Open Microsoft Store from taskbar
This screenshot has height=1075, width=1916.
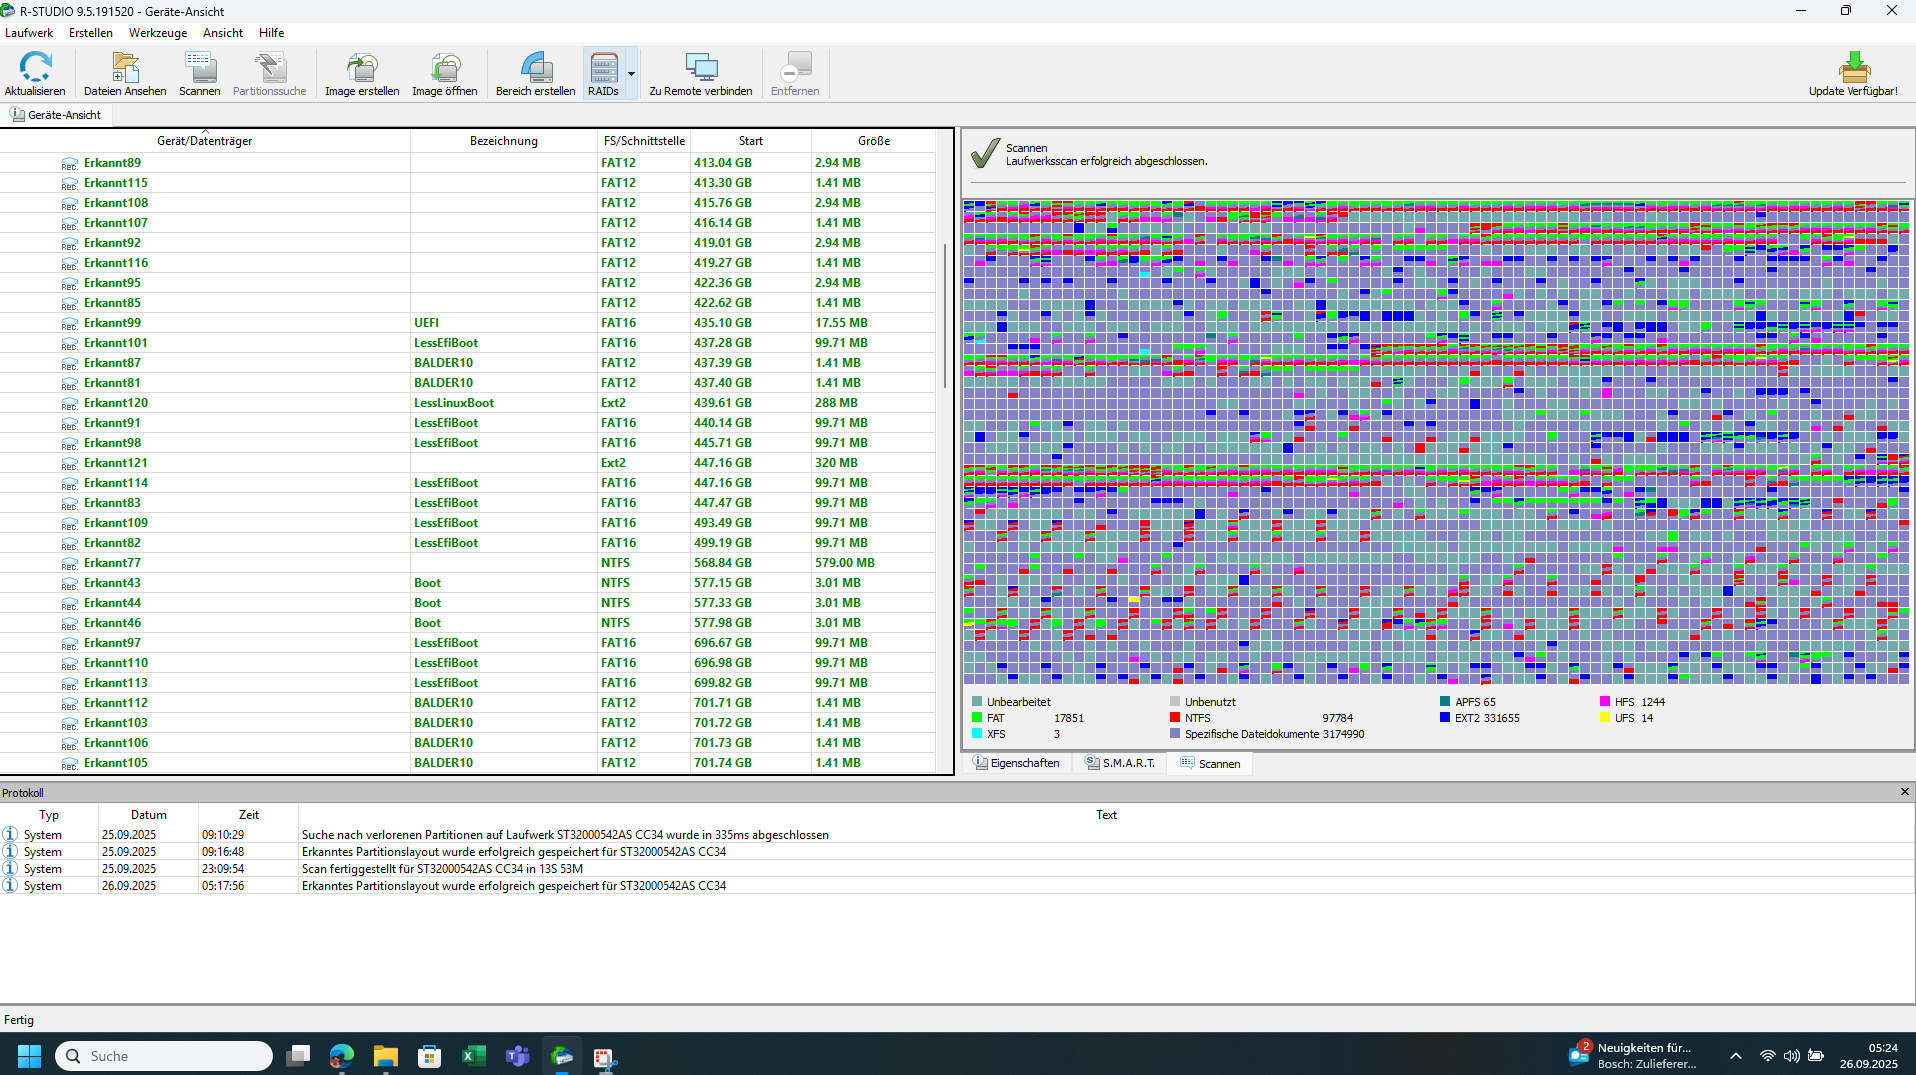pos(429,1056)
